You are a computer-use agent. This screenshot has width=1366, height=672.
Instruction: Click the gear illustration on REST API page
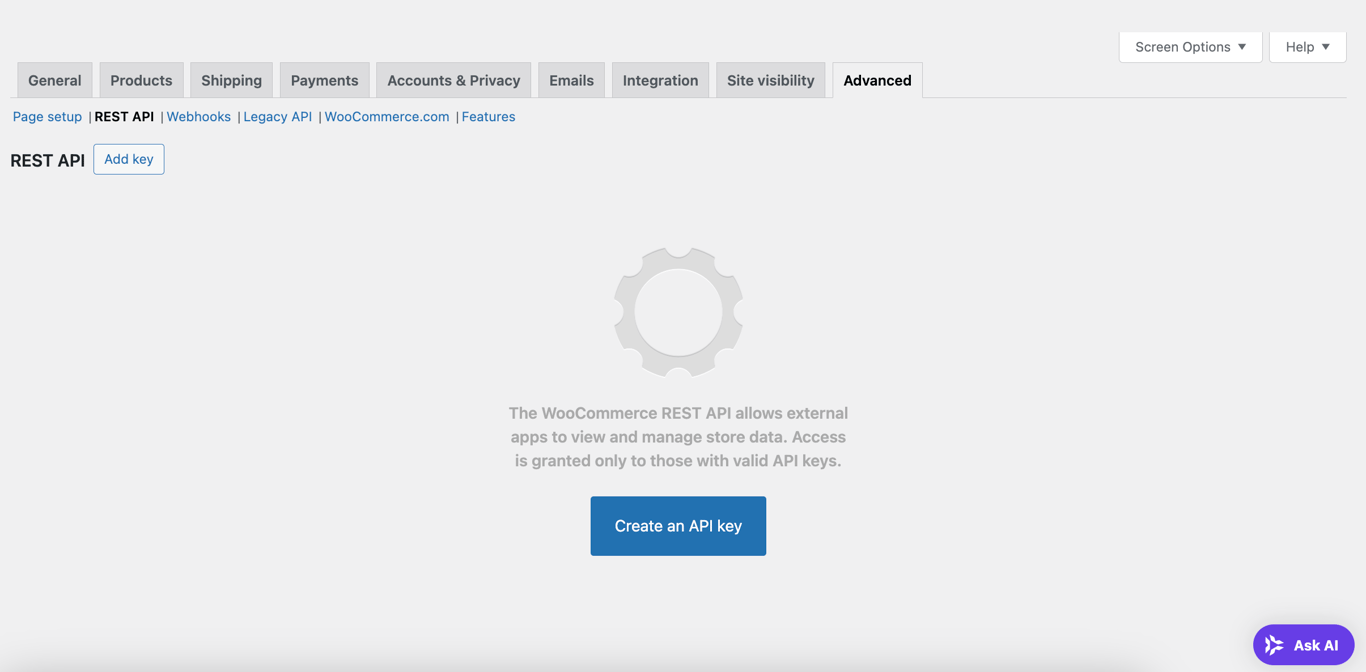pyautogui.click(x=678, y=311)
